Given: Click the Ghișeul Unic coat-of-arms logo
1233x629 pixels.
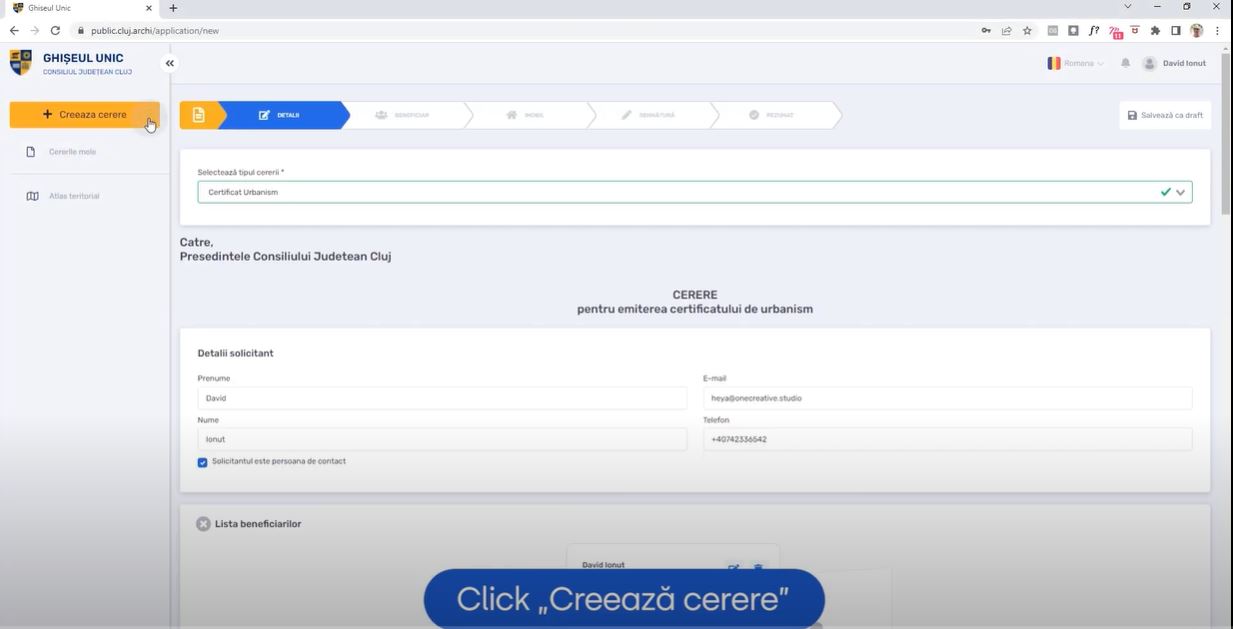Looking at the screenshot, I should pos(20,62).
